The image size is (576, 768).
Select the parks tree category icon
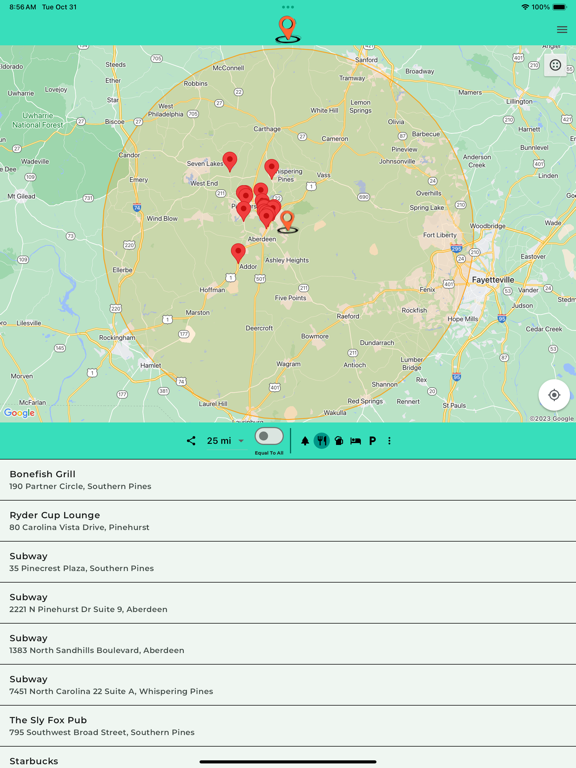click(305, 441)
